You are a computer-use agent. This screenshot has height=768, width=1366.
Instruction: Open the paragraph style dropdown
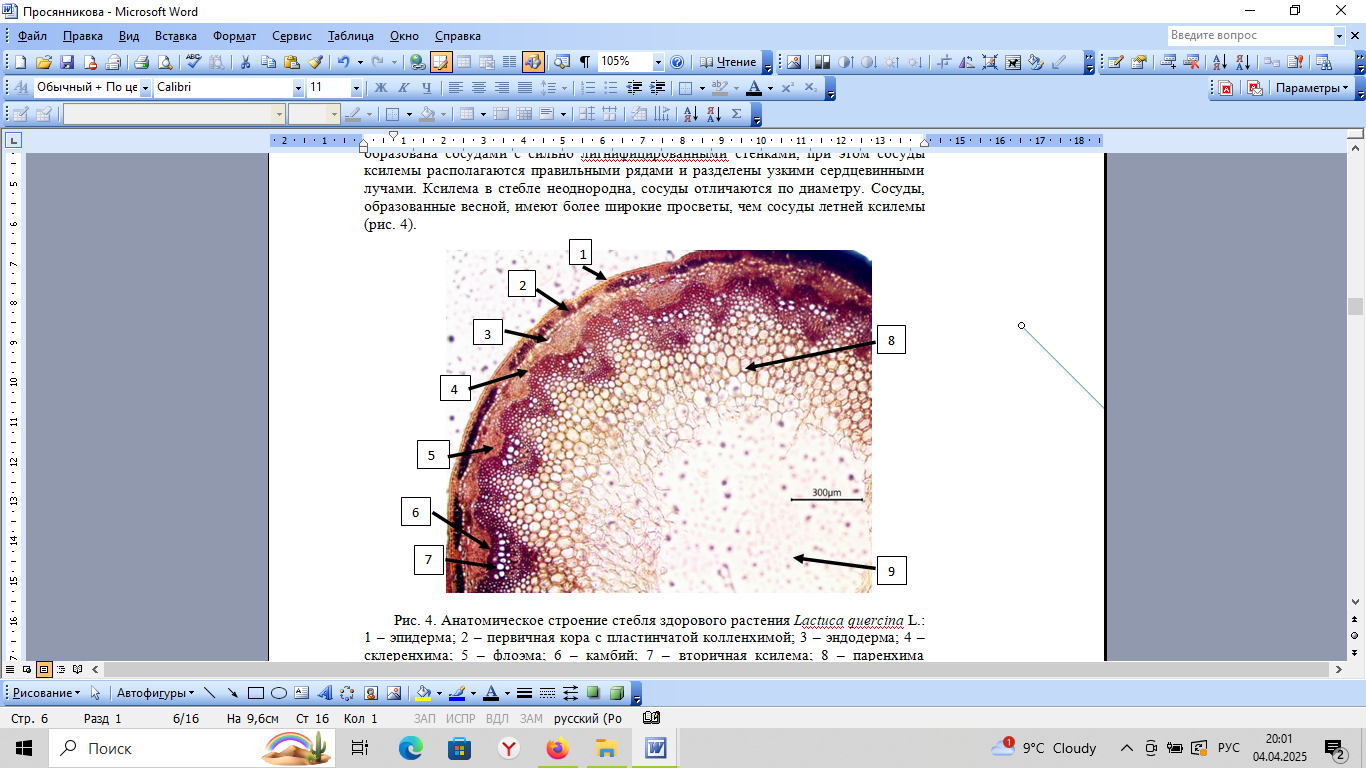click(x=145, y=88)
